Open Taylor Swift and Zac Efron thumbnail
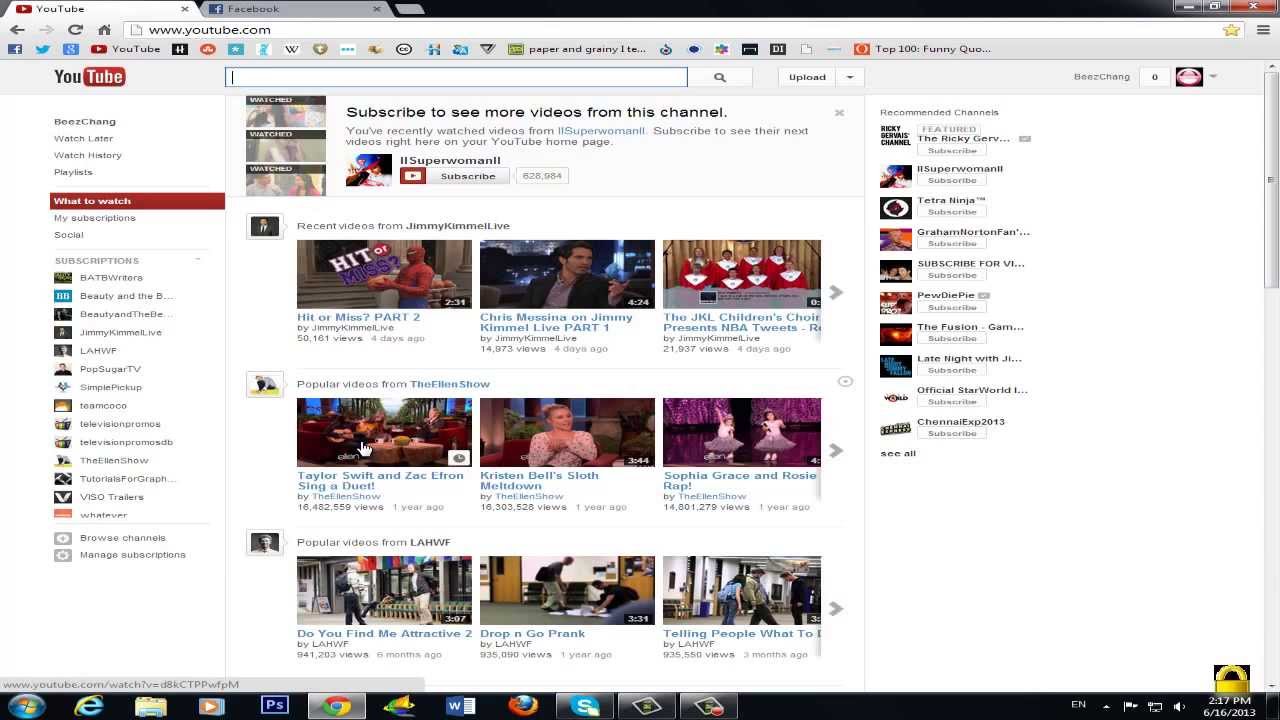This screenshot has height=720, width=1280. [x=384, y=432]
